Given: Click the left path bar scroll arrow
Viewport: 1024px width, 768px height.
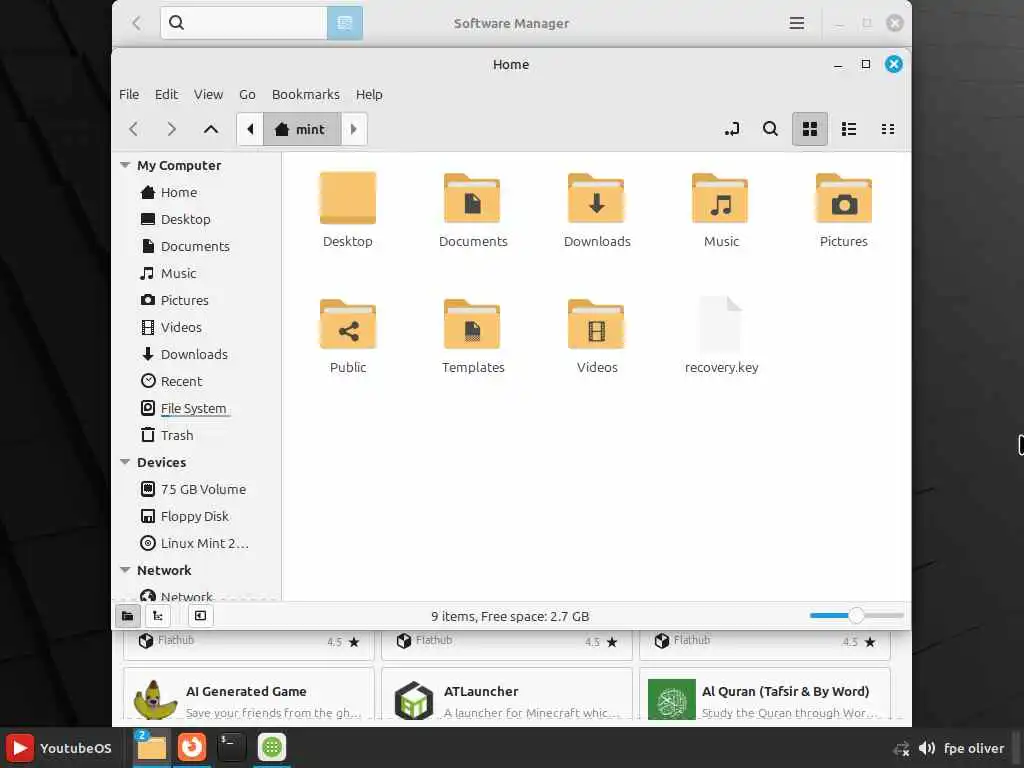Looking at the screenshot, I should click(250, 129).
